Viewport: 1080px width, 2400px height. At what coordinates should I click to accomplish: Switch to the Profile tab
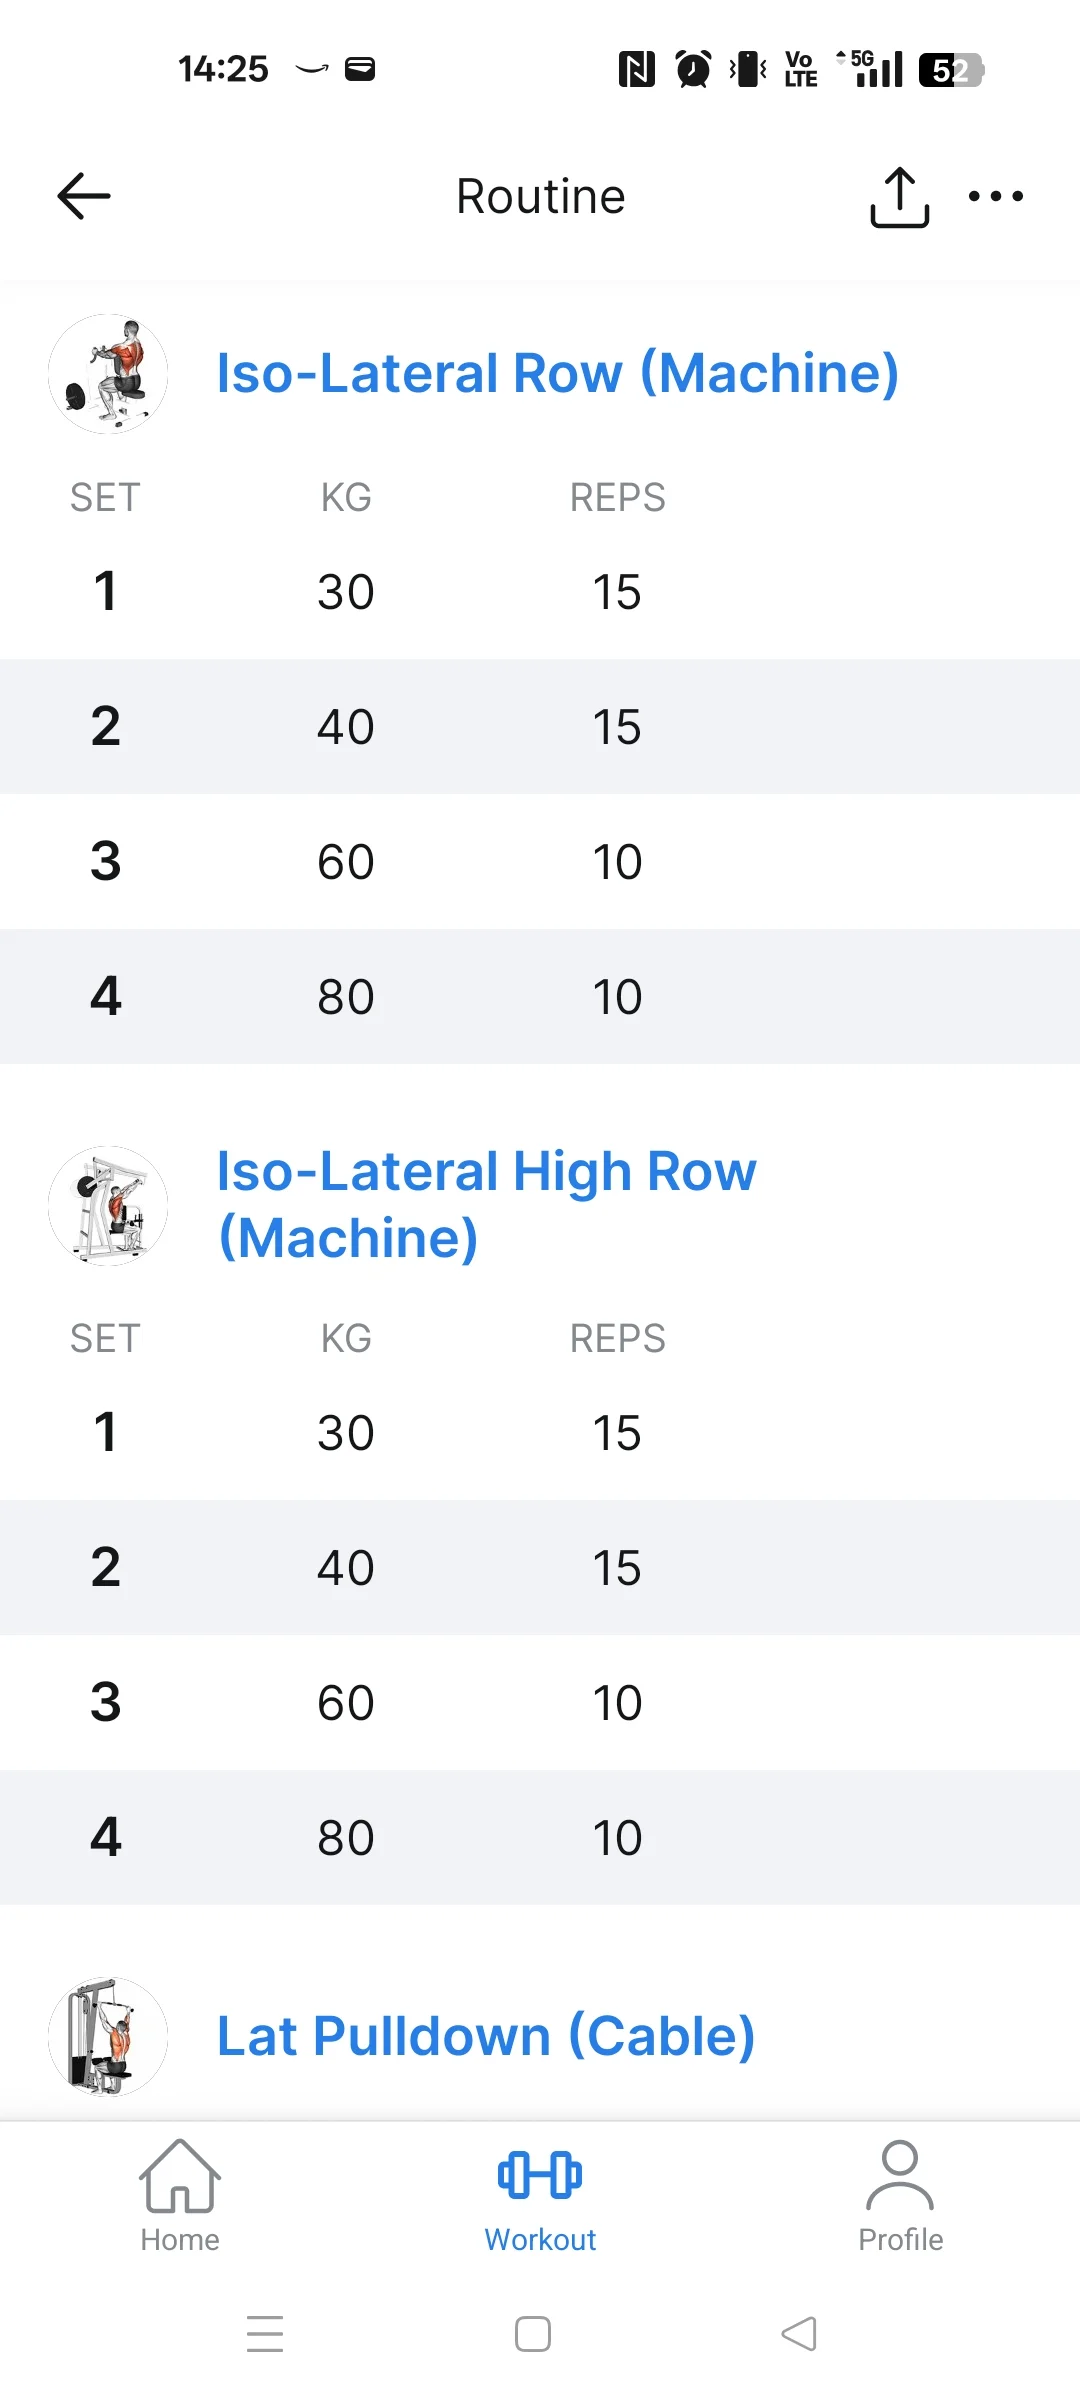900,2197
